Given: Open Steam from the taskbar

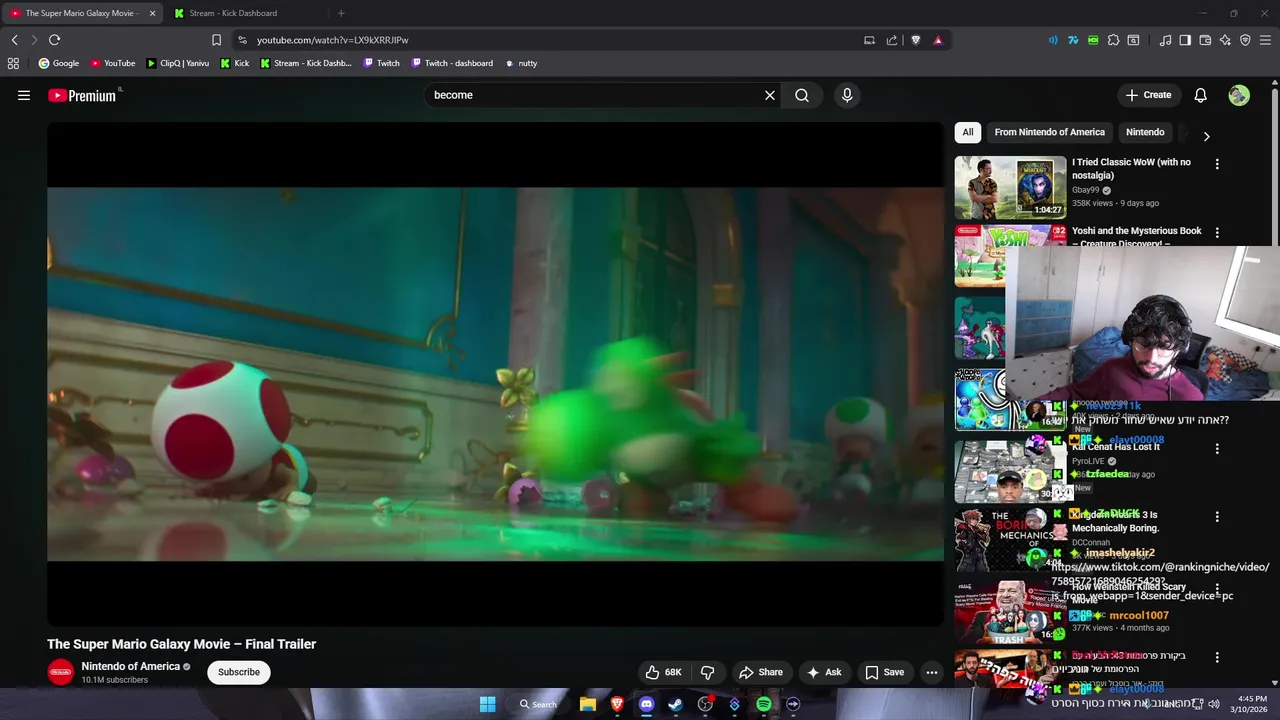Looking at the screenshot, I should (x=676, y=704).
